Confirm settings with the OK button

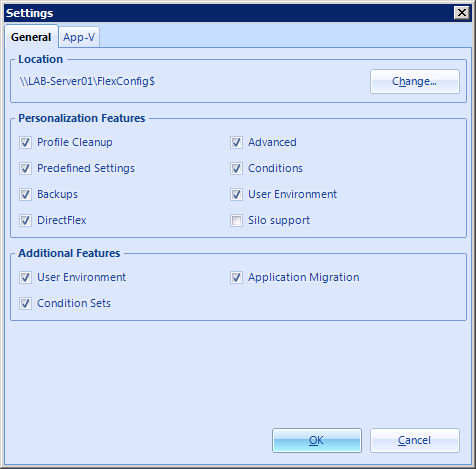[317, 440]
